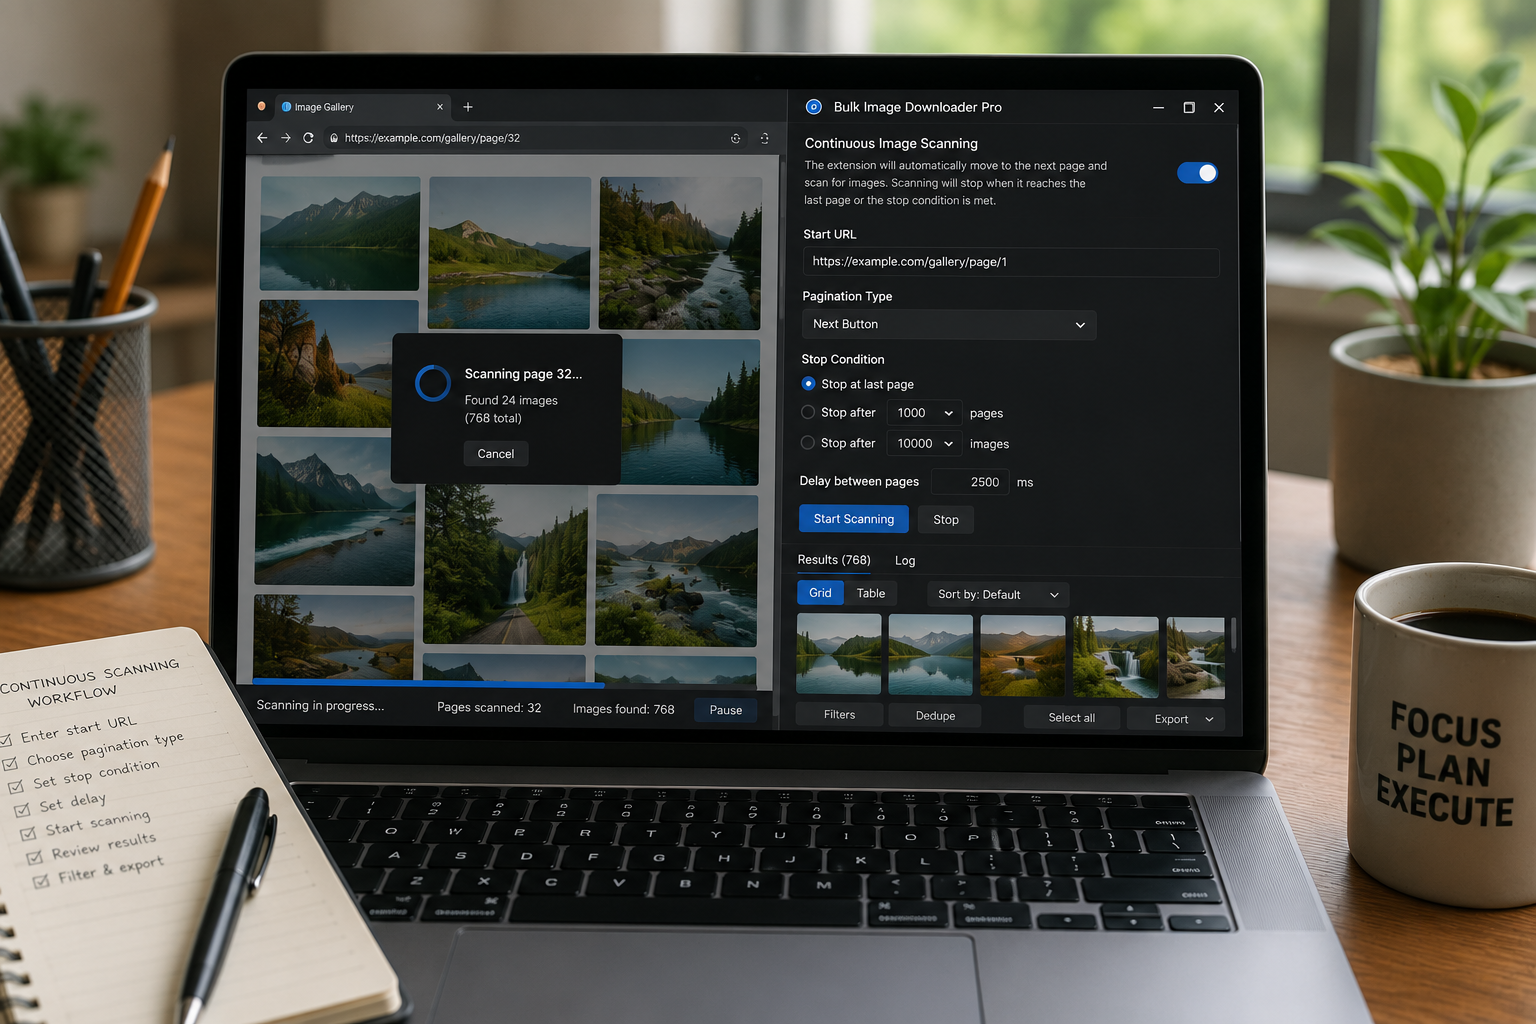Open a new browser tab
The image size is (1536, 1024).
tap(468, 107)
